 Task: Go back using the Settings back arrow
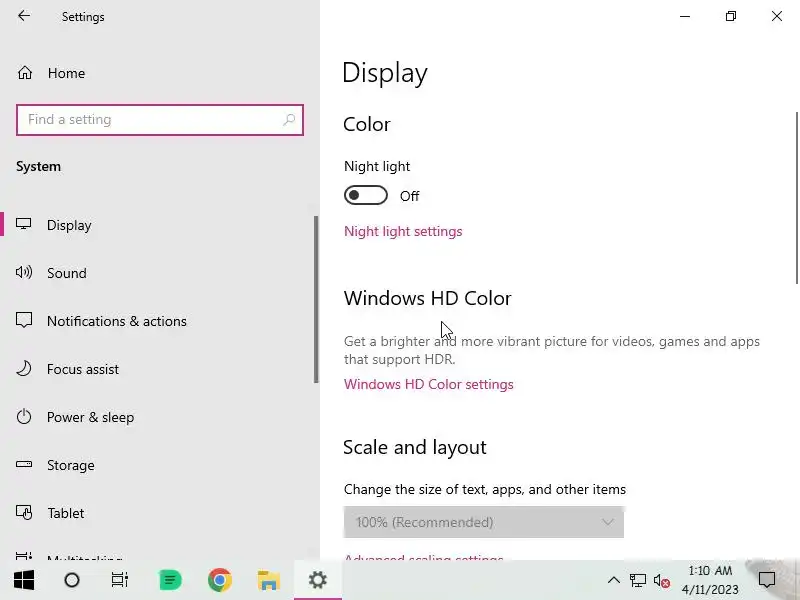[x=24, y=16]
